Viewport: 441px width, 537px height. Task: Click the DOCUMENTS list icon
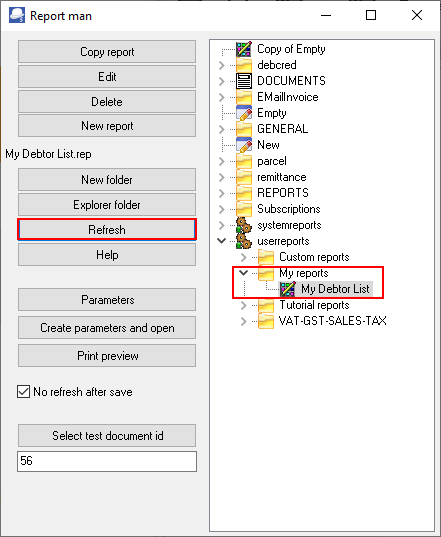point(244,81)
